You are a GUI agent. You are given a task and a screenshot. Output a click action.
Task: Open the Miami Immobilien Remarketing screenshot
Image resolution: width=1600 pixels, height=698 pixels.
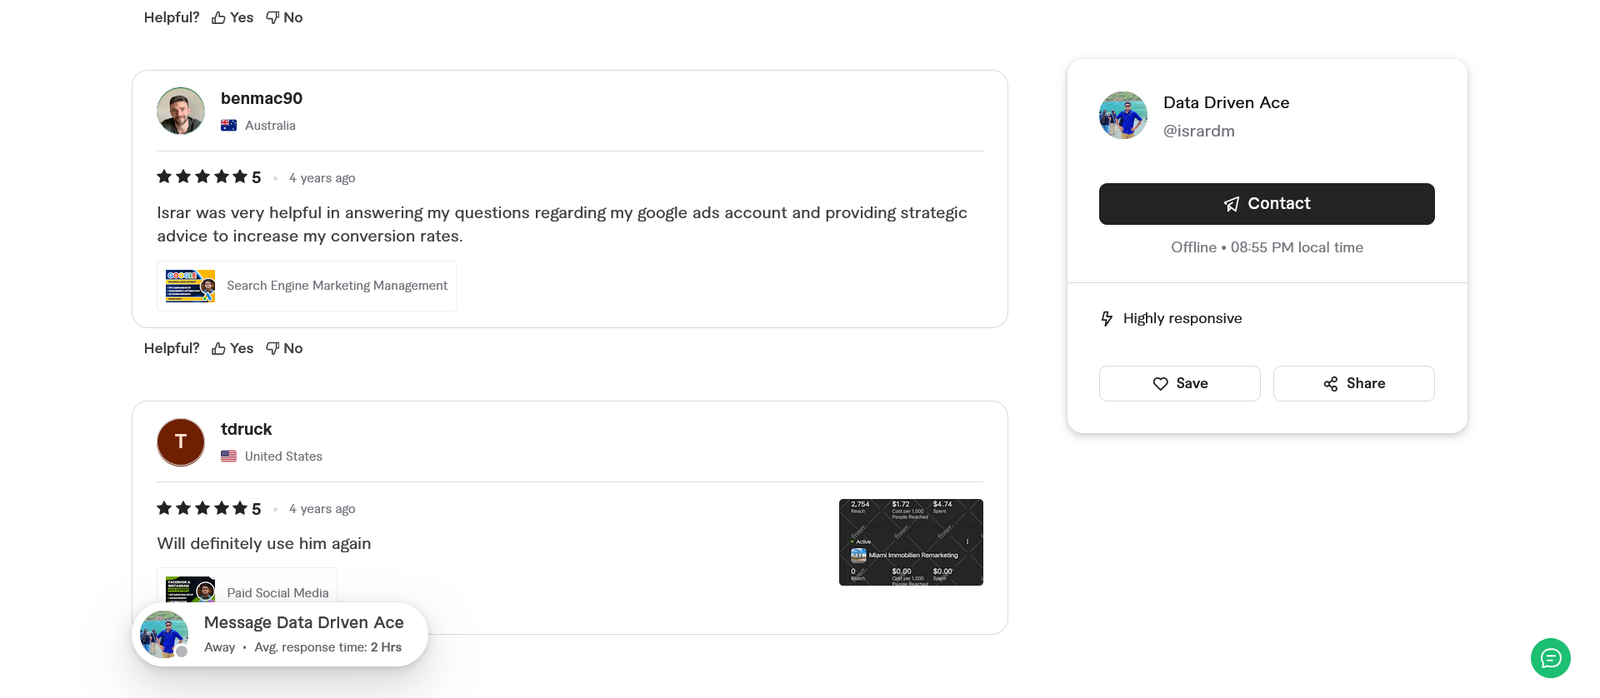[x=910, y=541]
